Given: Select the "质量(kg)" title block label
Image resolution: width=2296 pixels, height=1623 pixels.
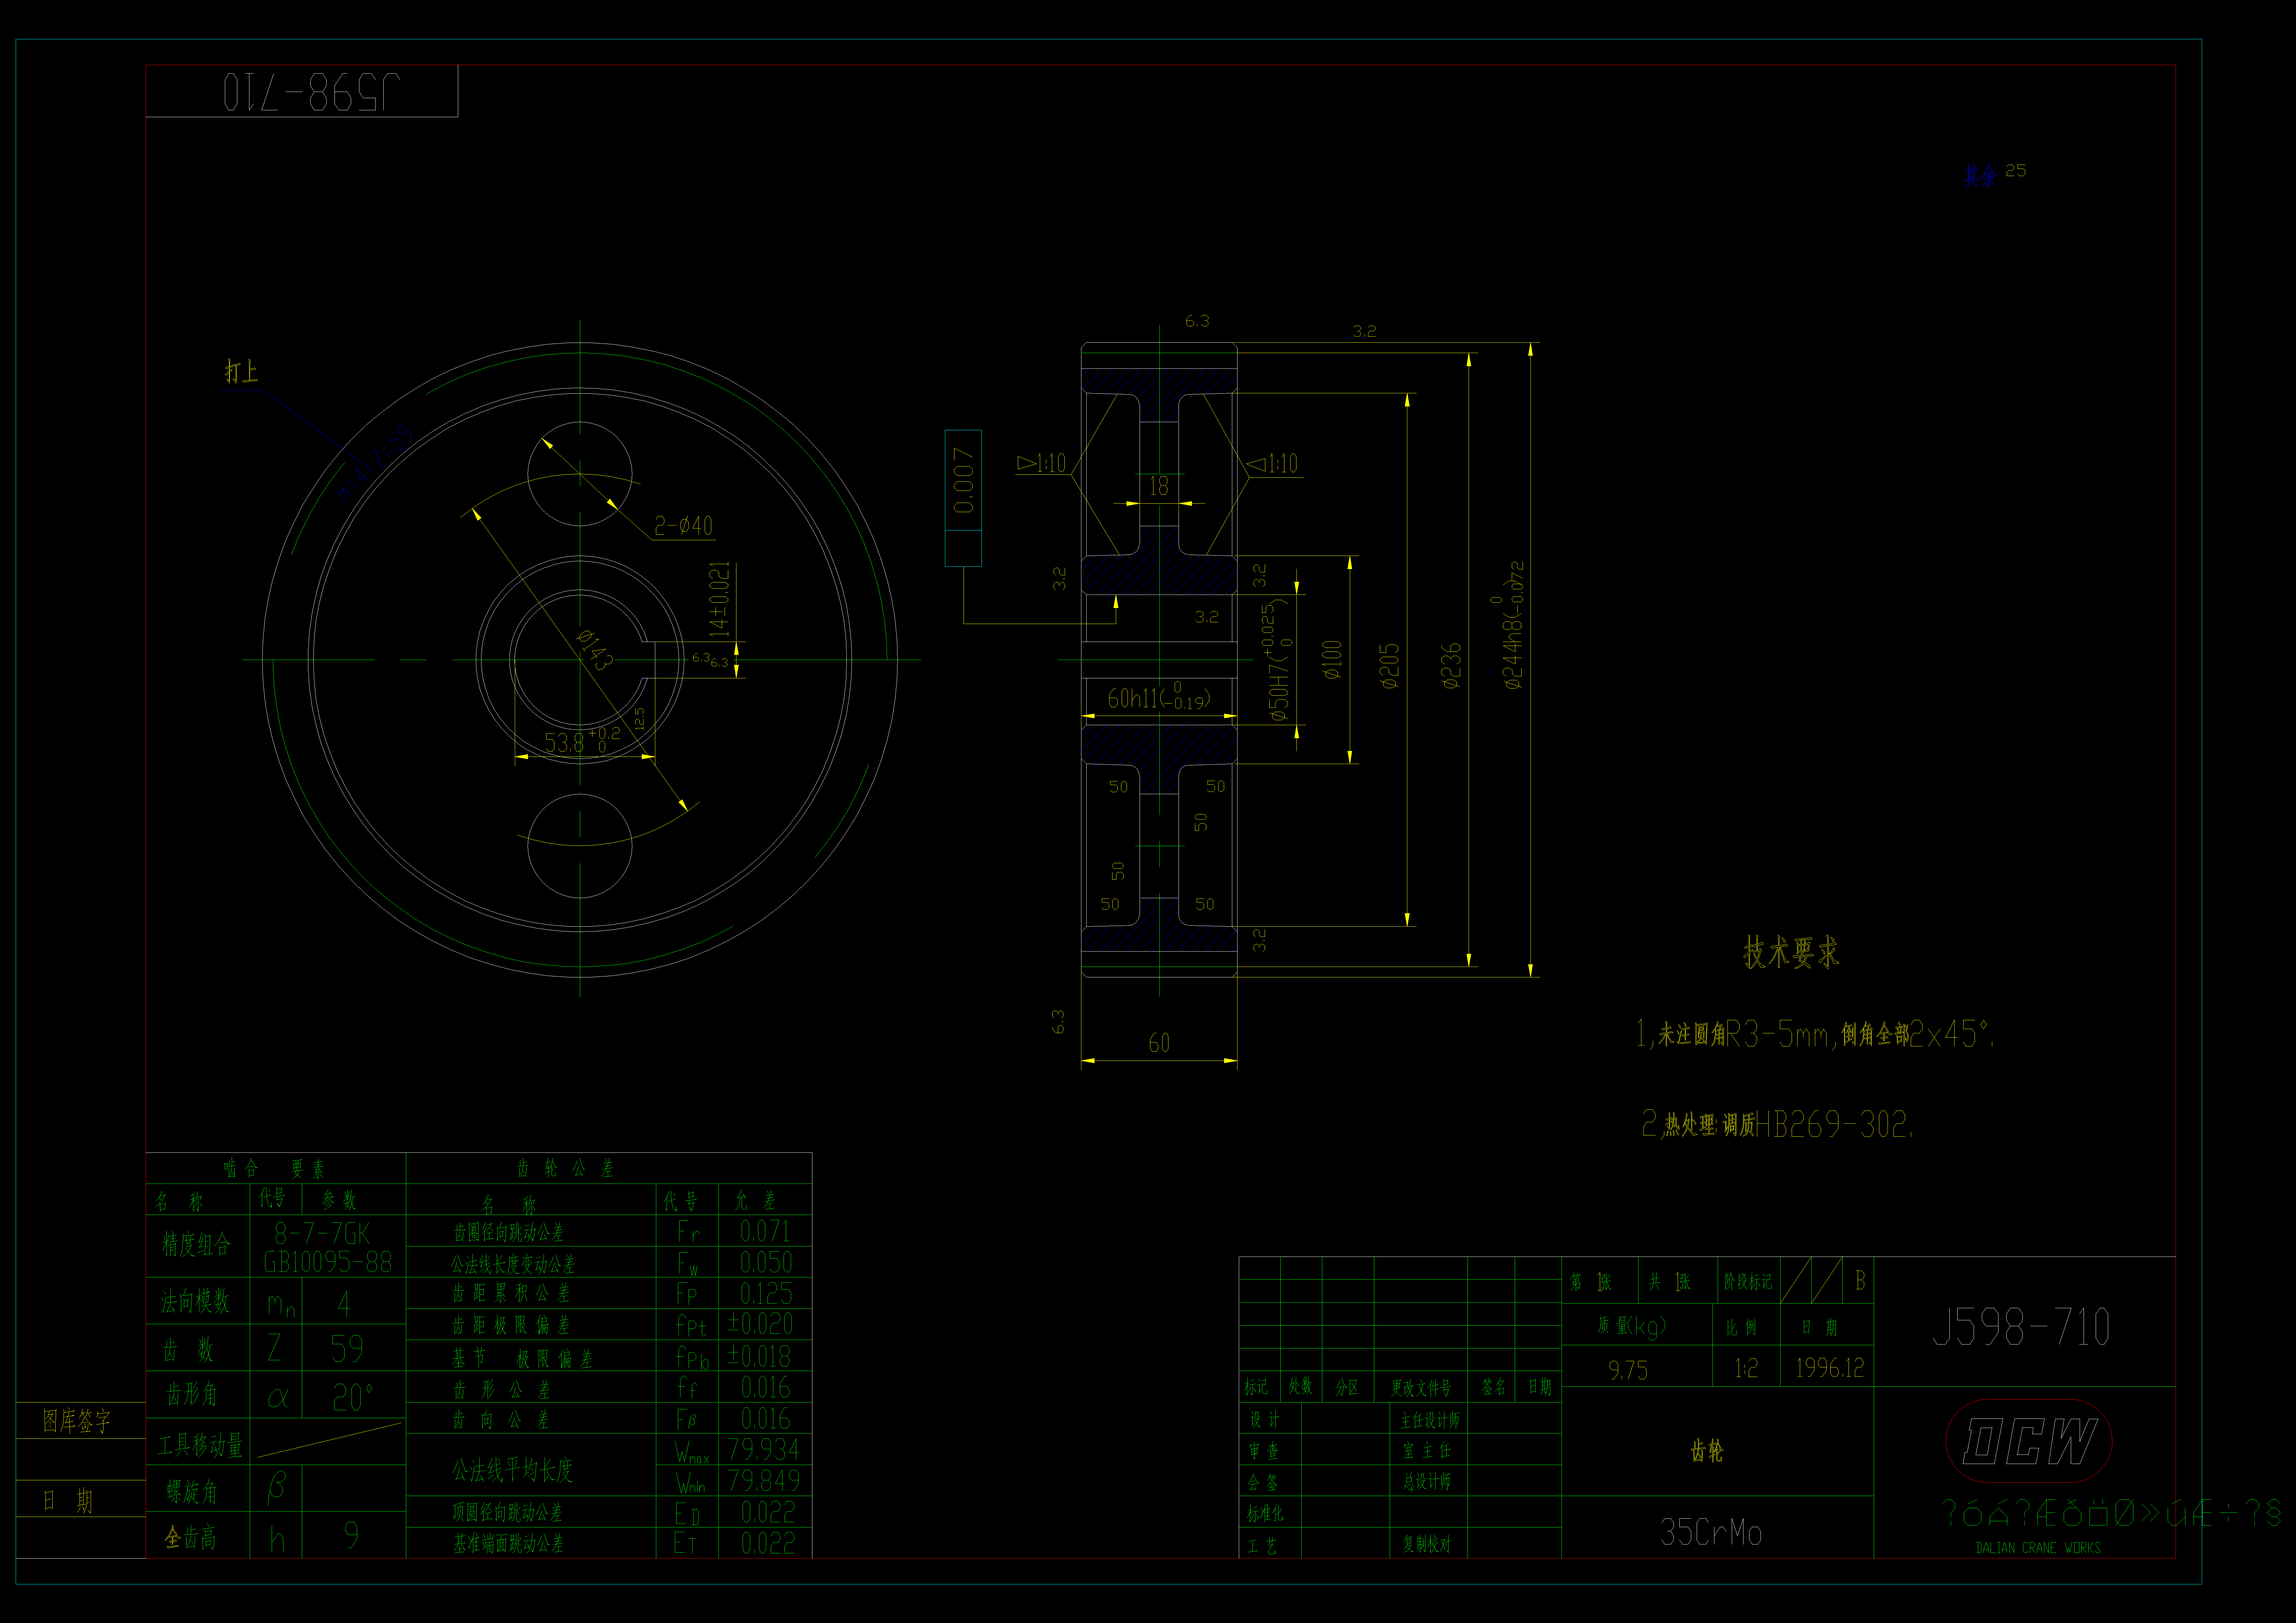Looking at the screenshot, I should (x=1632, y=1327).
